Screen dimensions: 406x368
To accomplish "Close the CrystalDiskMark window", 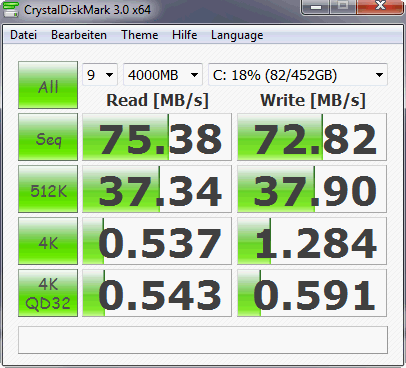I will [380, 6].
